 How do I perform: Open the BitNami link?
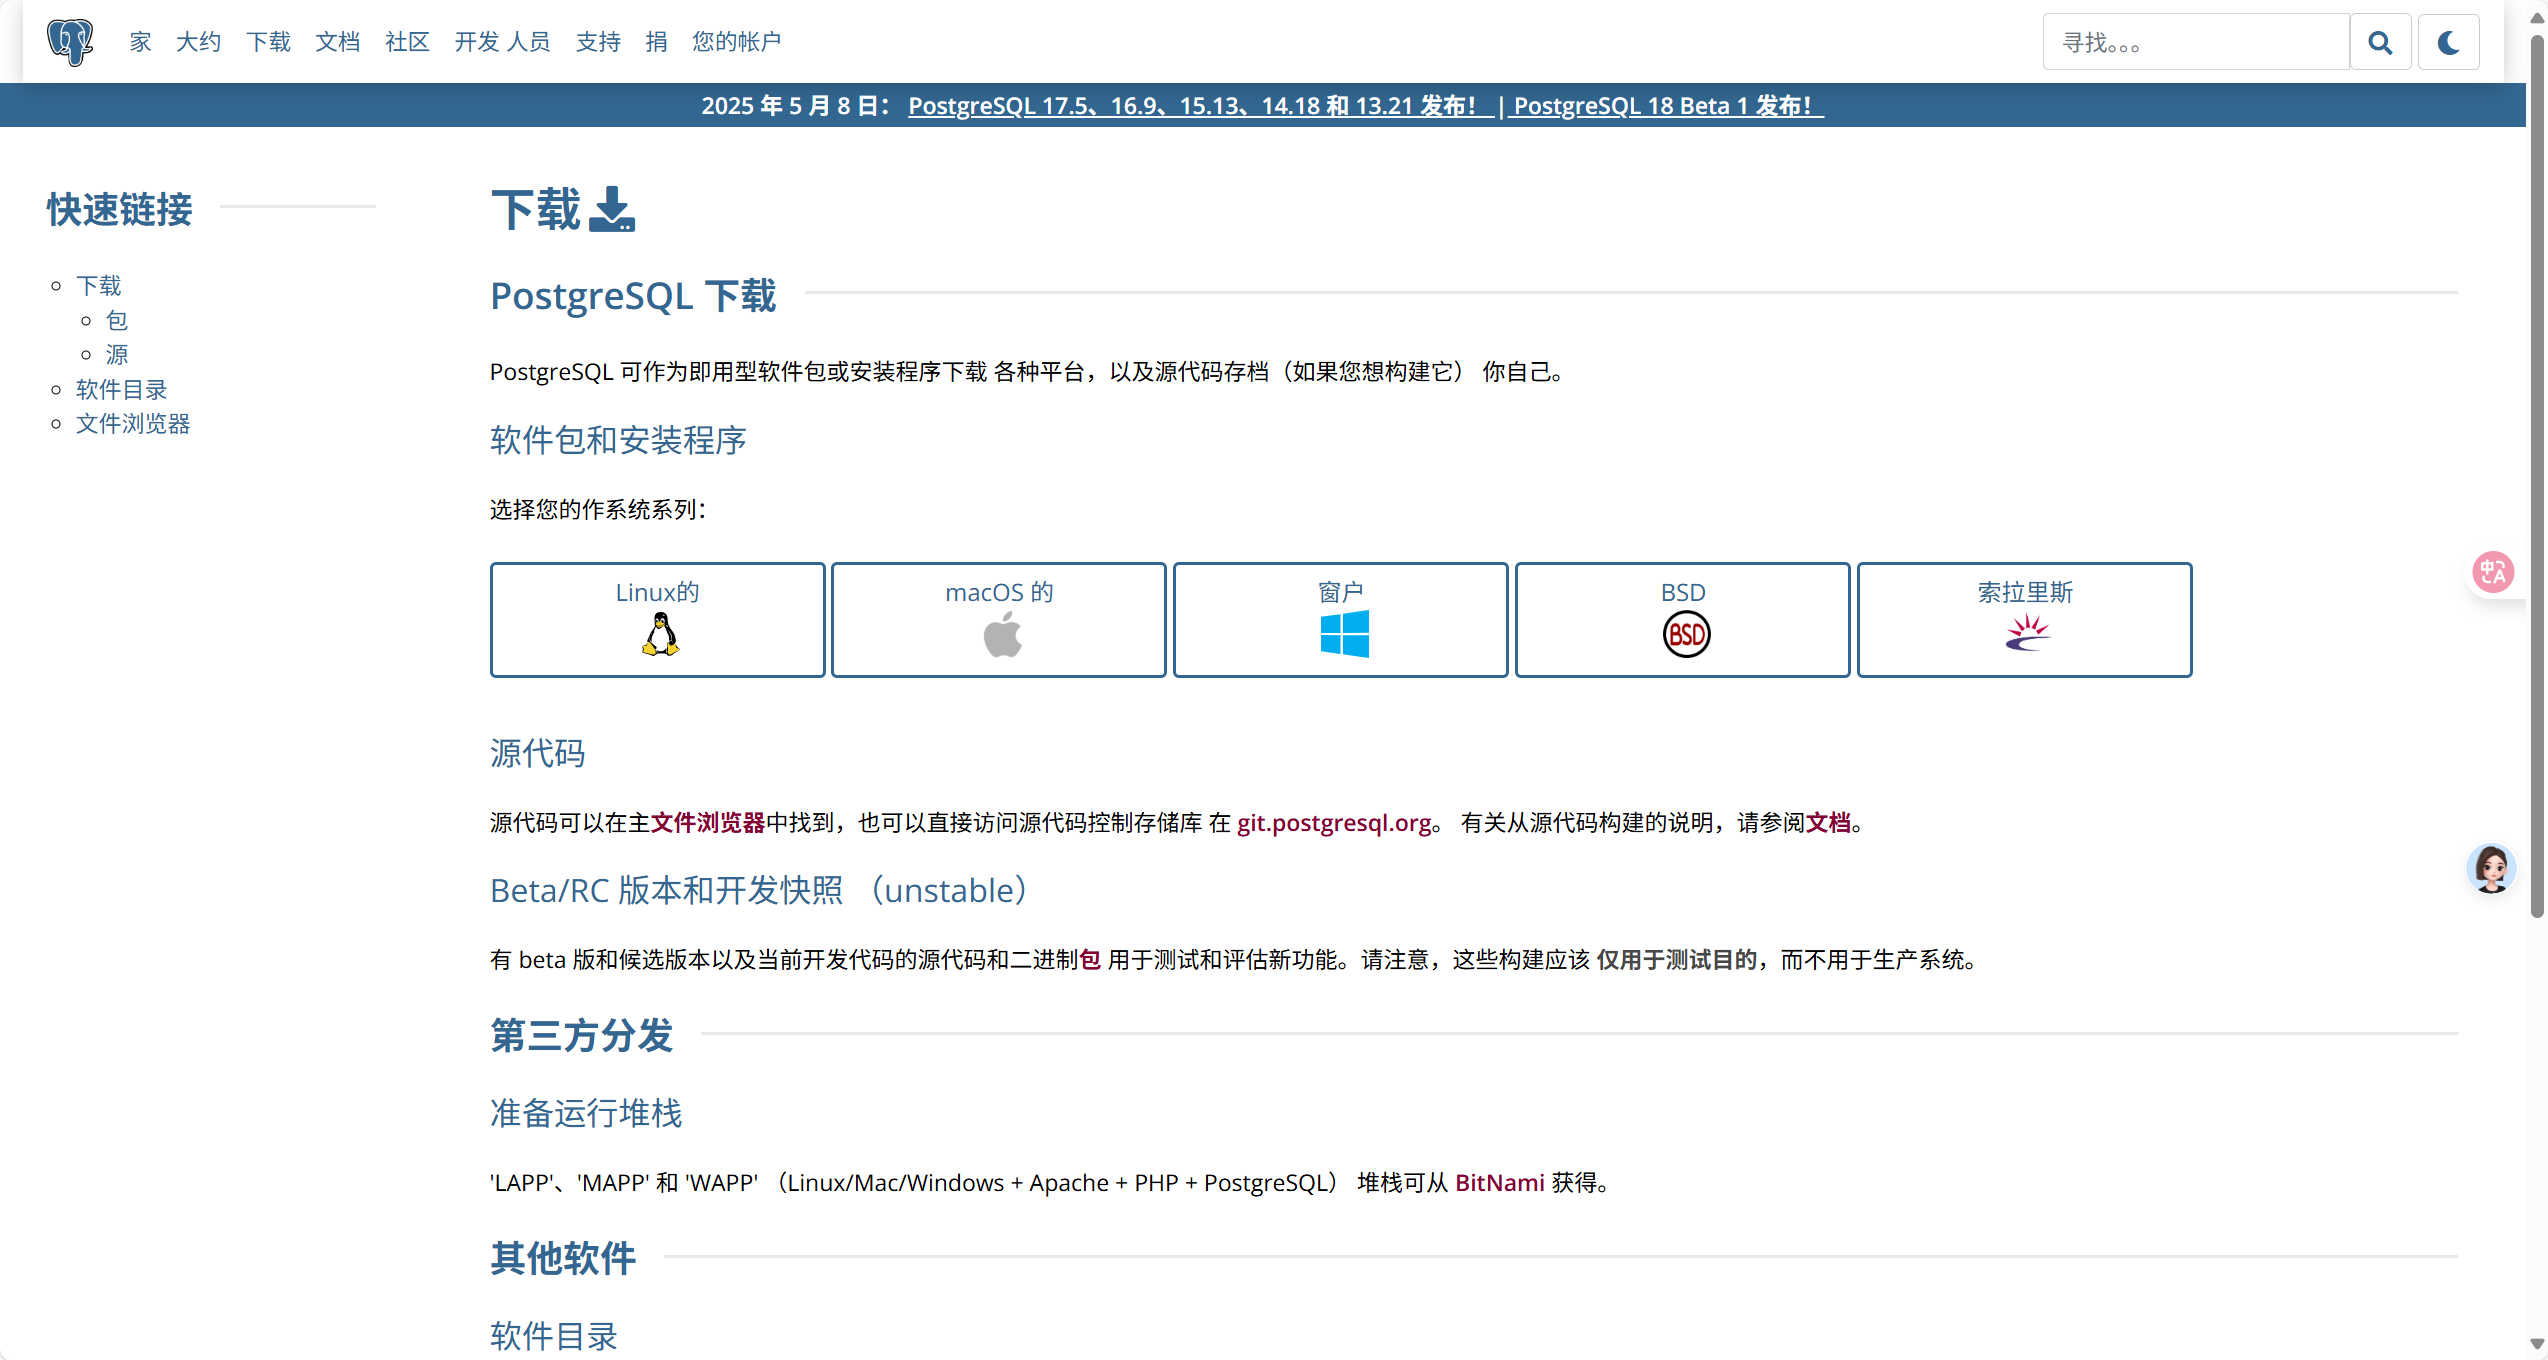pos(1499,1182)
